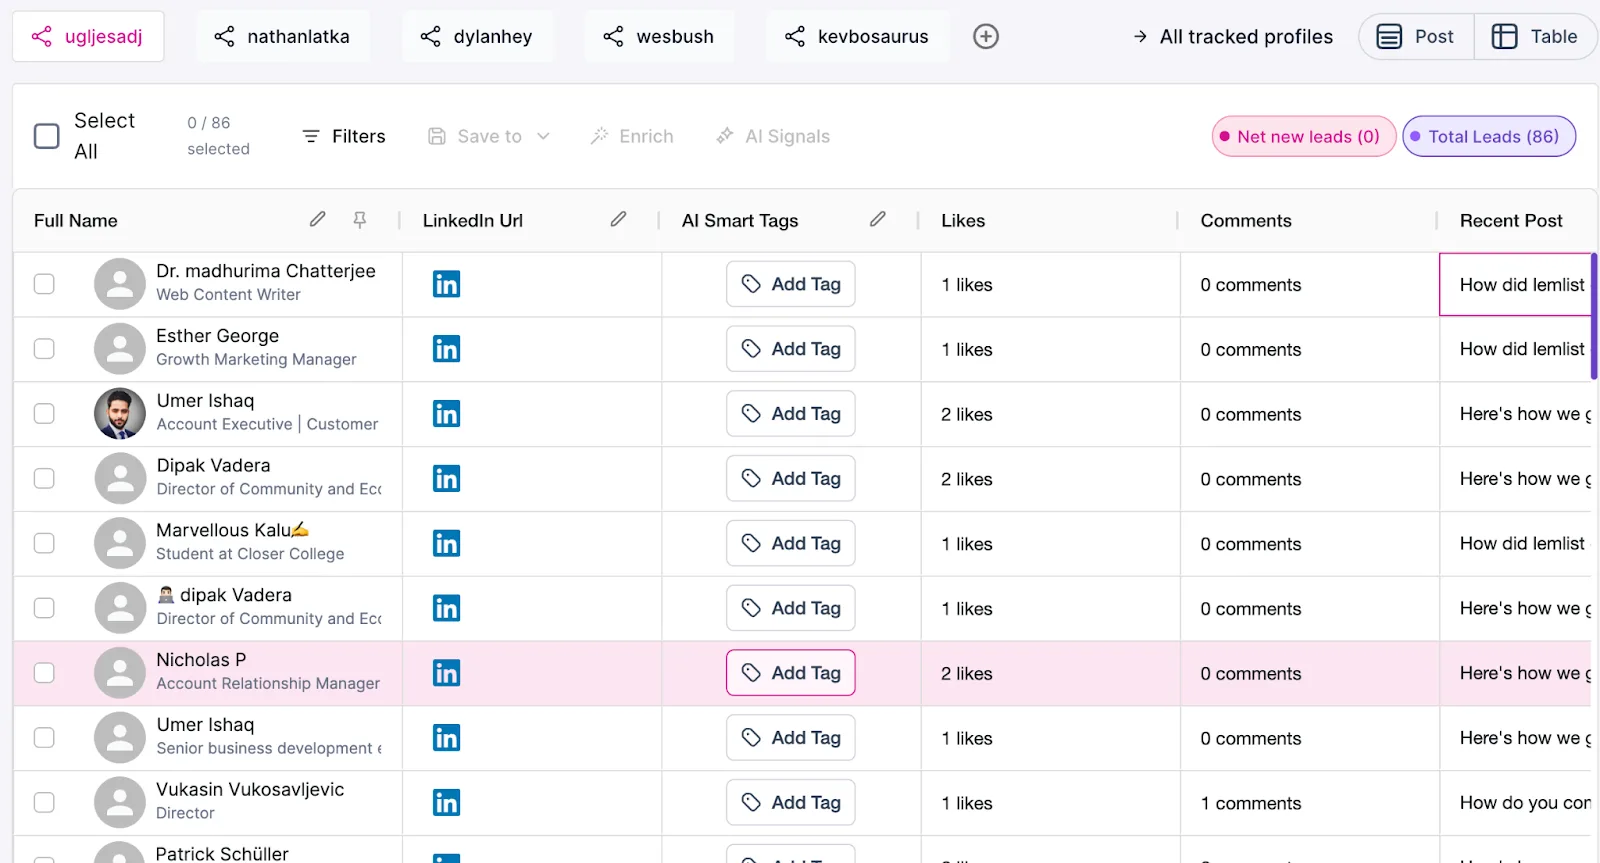Edit the LinkedIn Url column pencil icon

click(619, 219)
